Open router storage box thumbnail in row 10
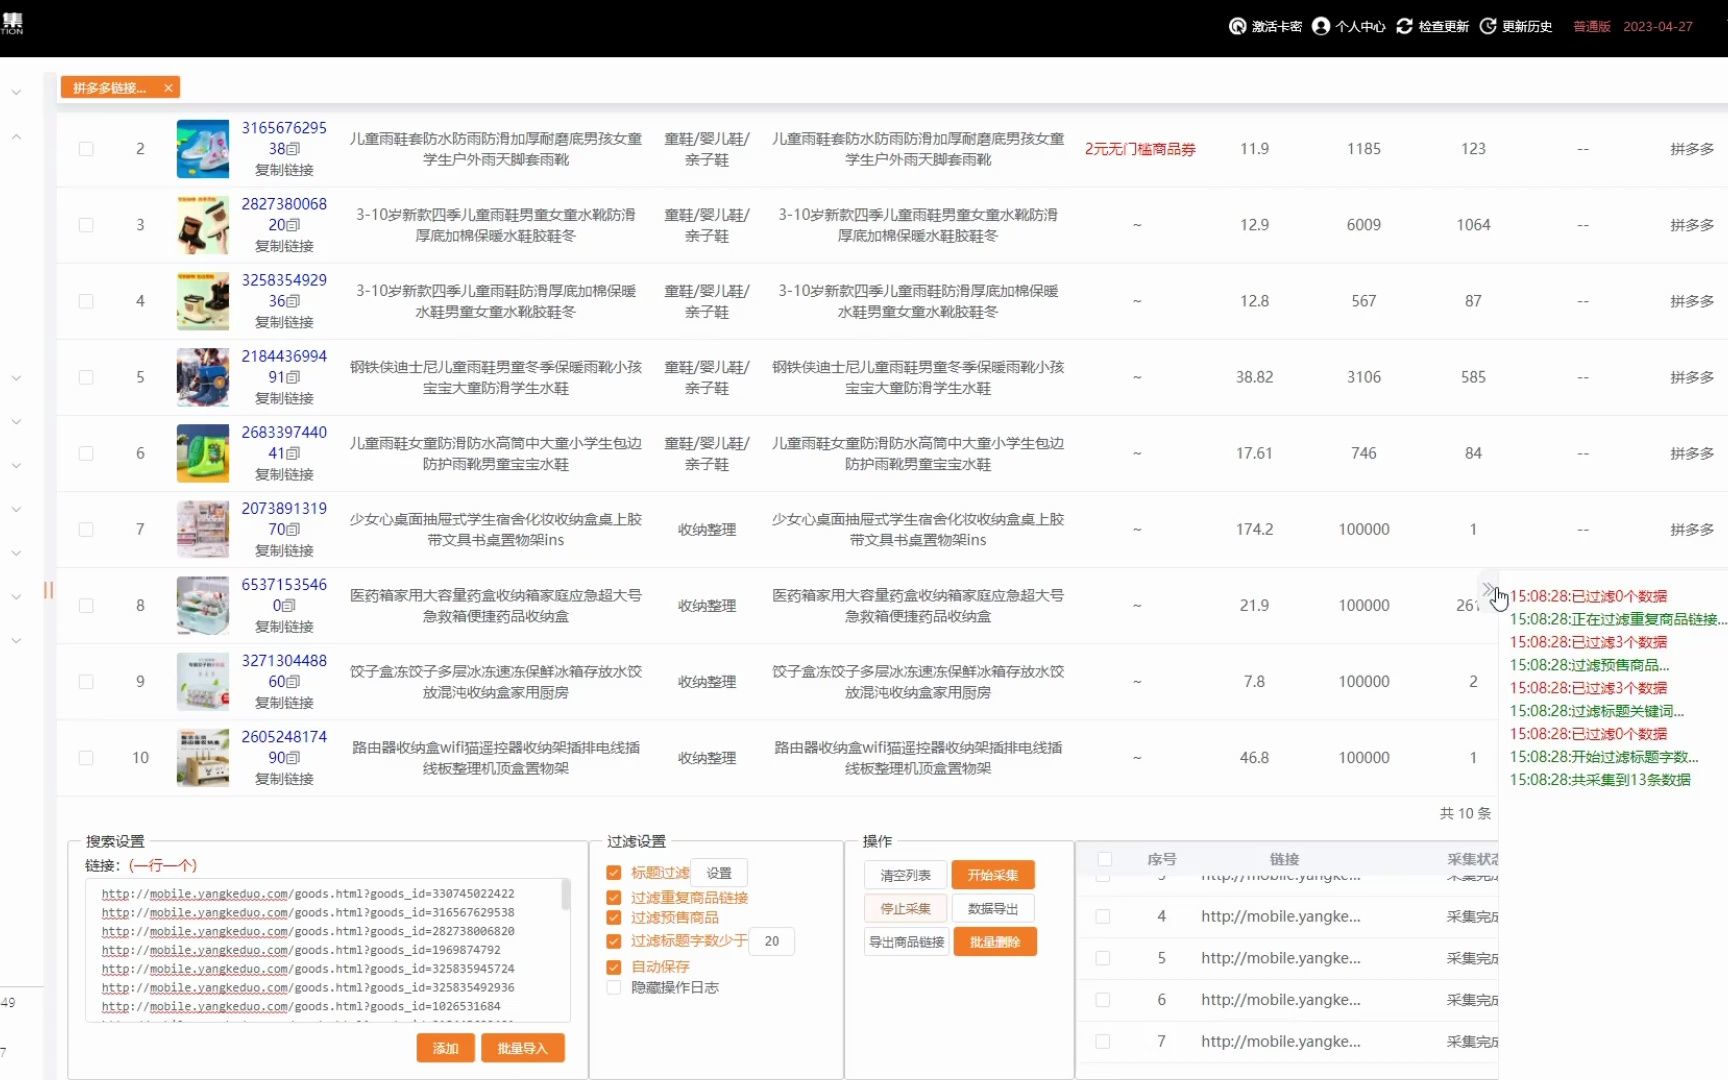 [x=203, y=757]
